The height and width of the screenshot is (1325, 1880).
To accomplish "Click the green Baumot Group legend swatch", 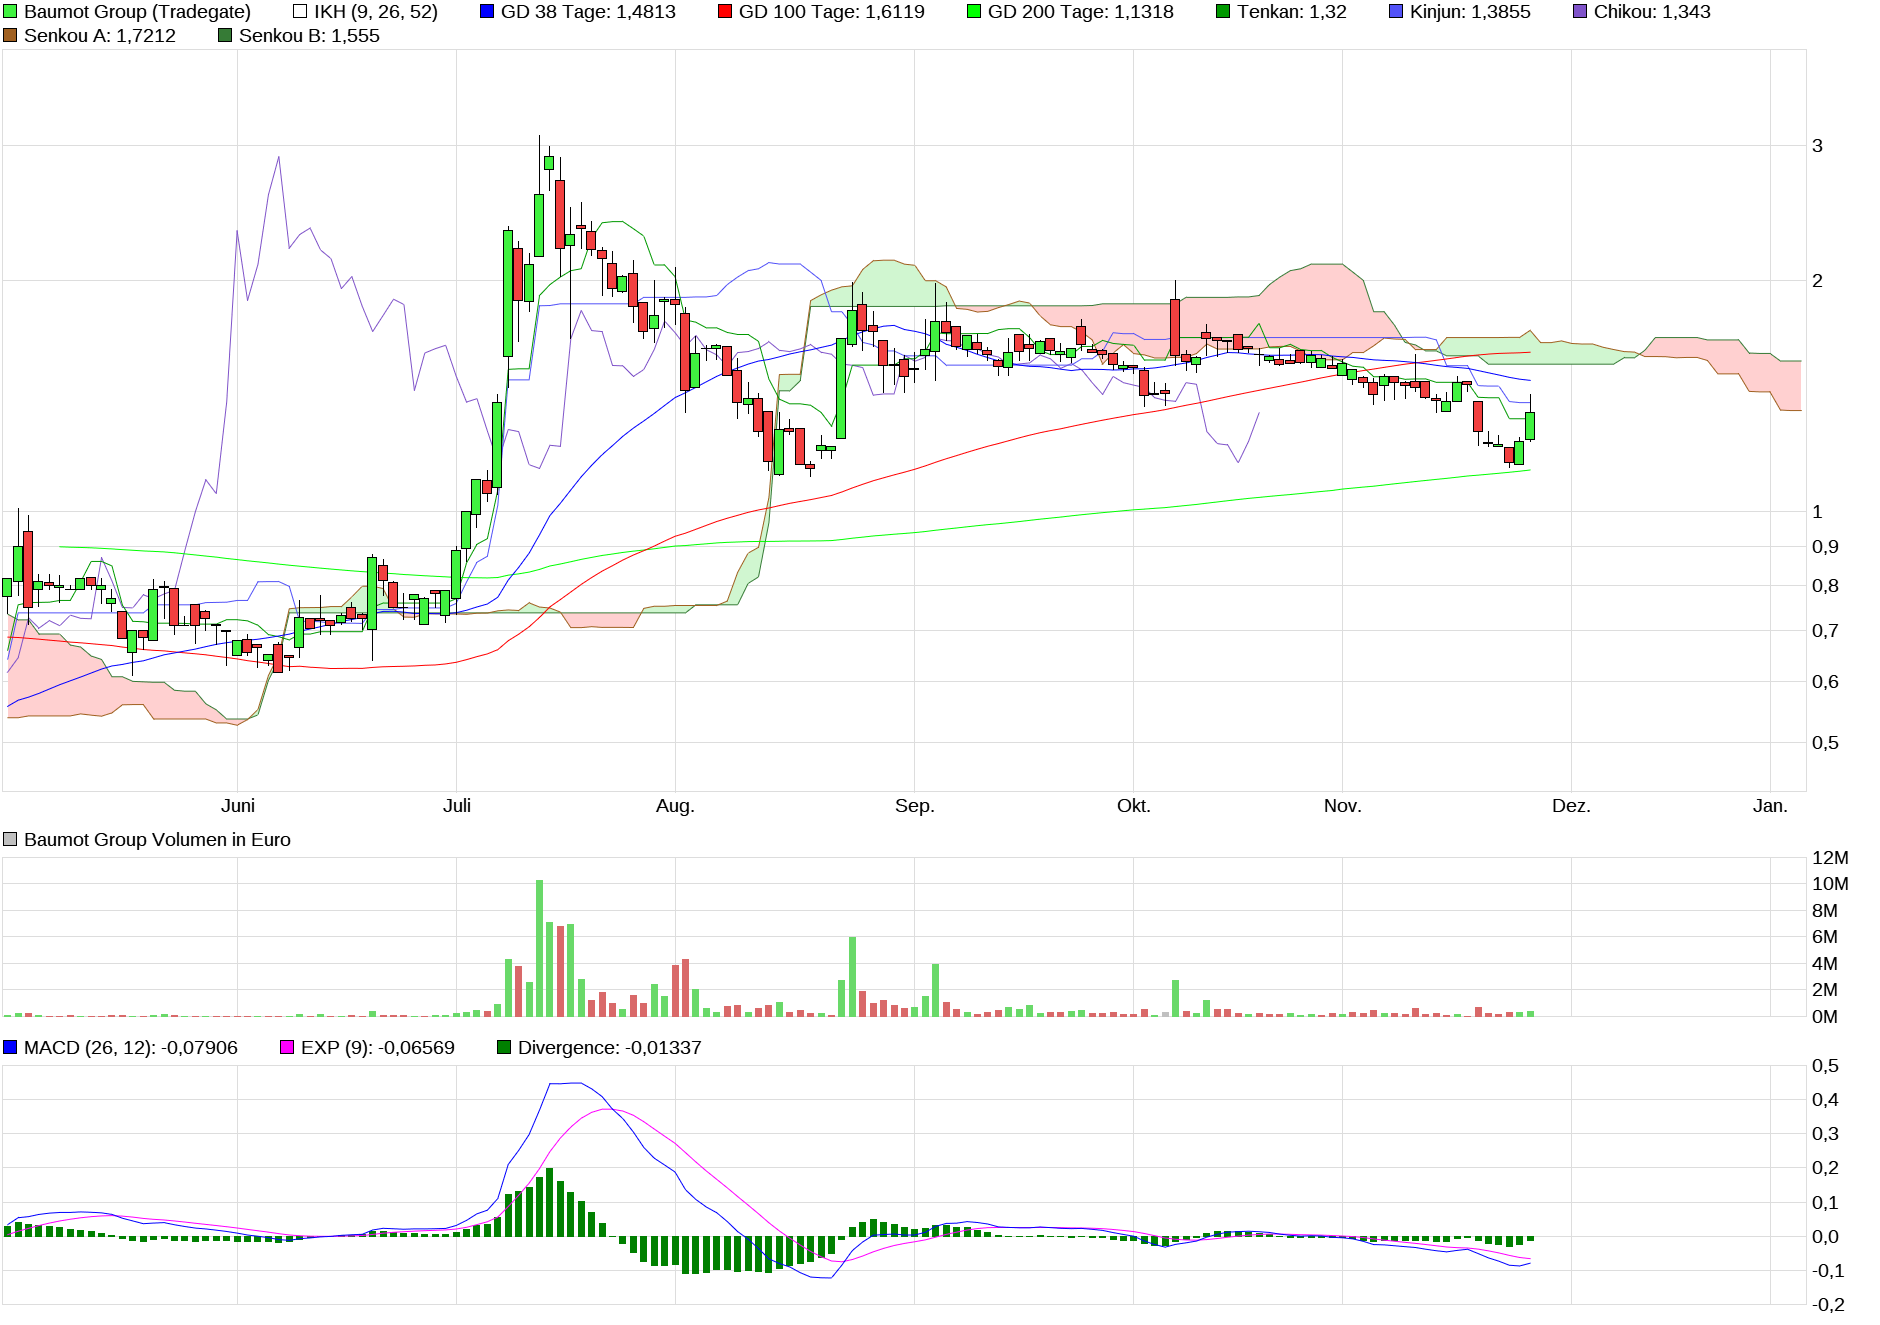I will 10,12.
